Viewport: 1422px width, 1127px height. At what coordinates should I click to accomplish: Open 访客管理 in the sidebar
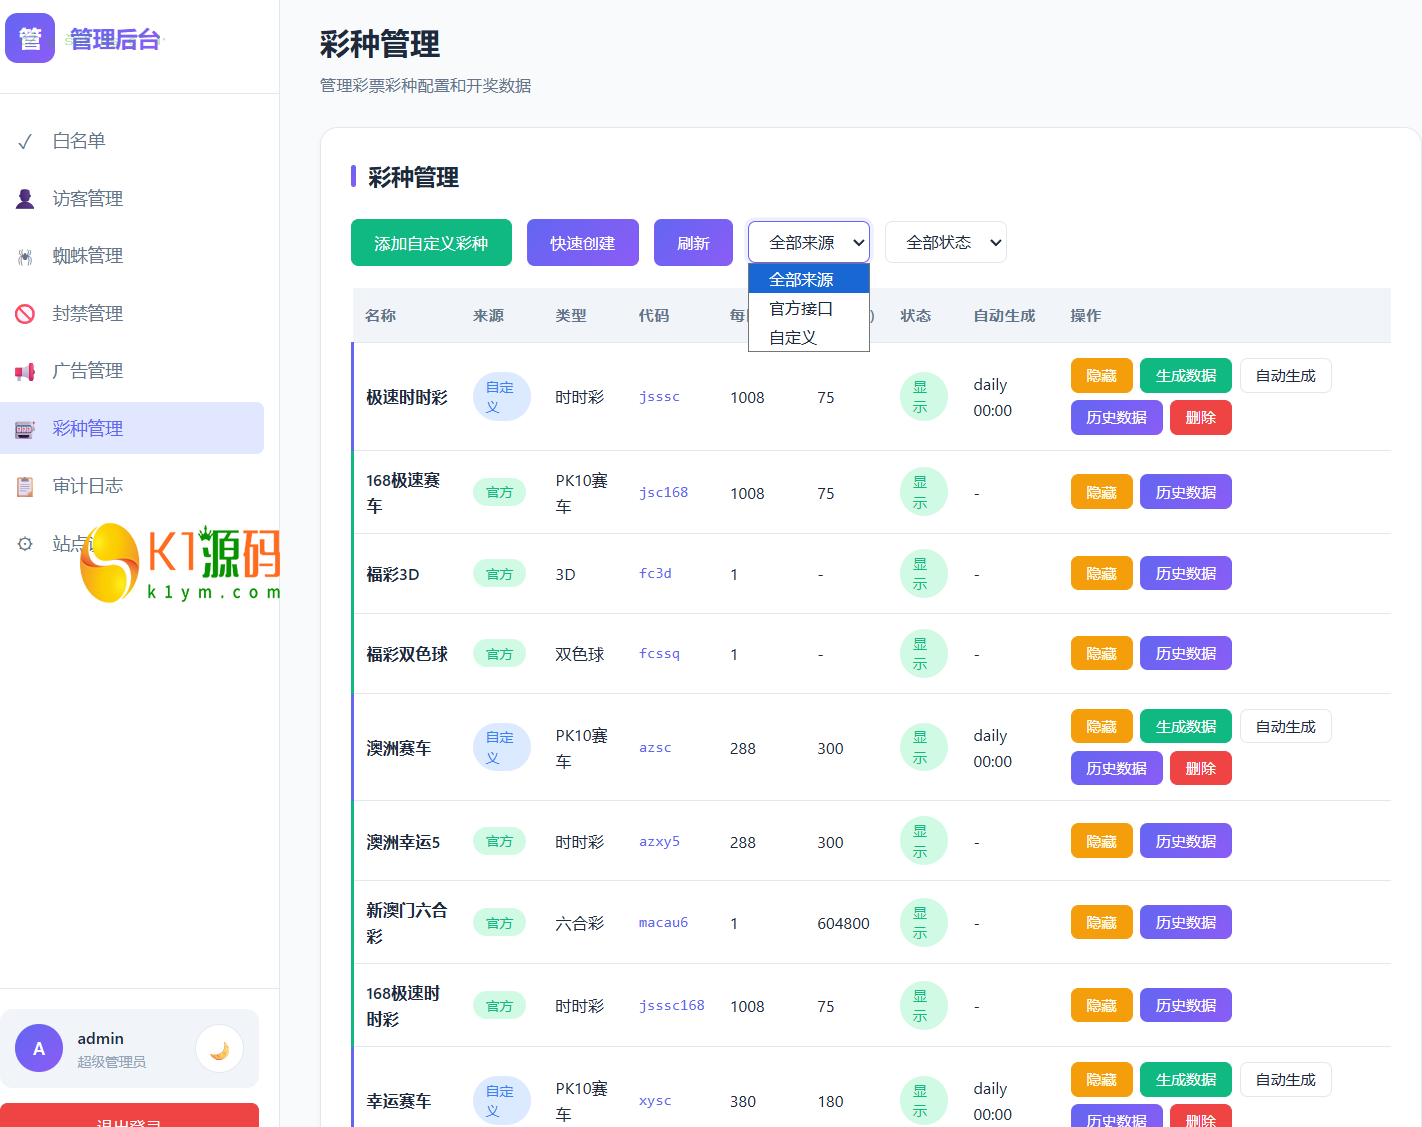pyautogui.click(x=132, y=199)
